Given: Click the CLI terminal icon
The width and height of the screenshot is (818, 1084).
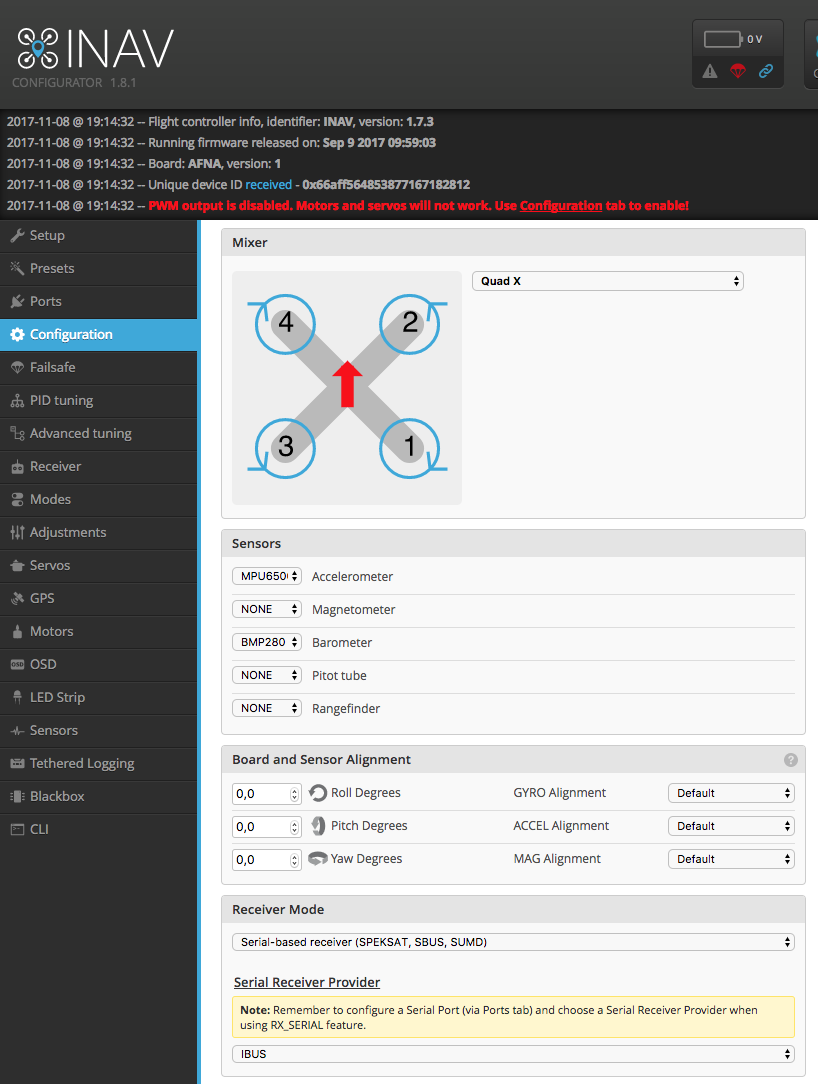Looking at the screenshot, I should (17, 830).
